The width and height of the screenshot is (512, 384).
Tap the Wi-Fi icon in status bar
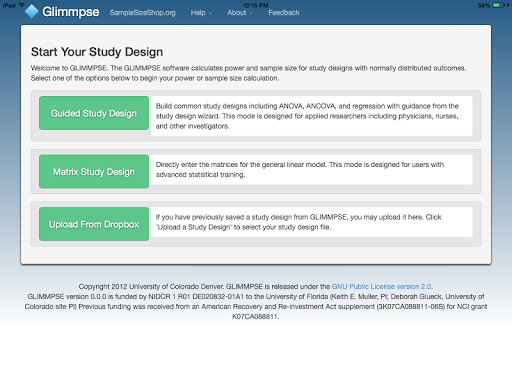pos(22,5)
